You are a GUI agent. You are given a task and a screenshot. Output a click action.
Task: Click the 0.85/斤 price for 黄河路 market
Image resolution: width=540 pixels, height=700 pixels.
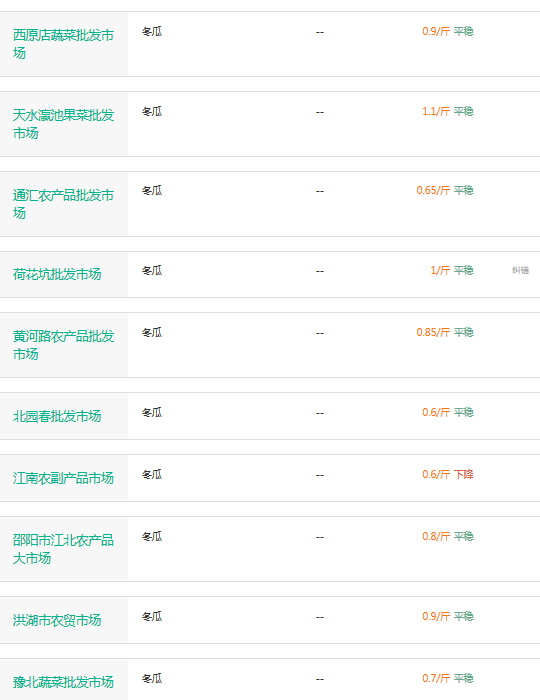pos(433,332)
